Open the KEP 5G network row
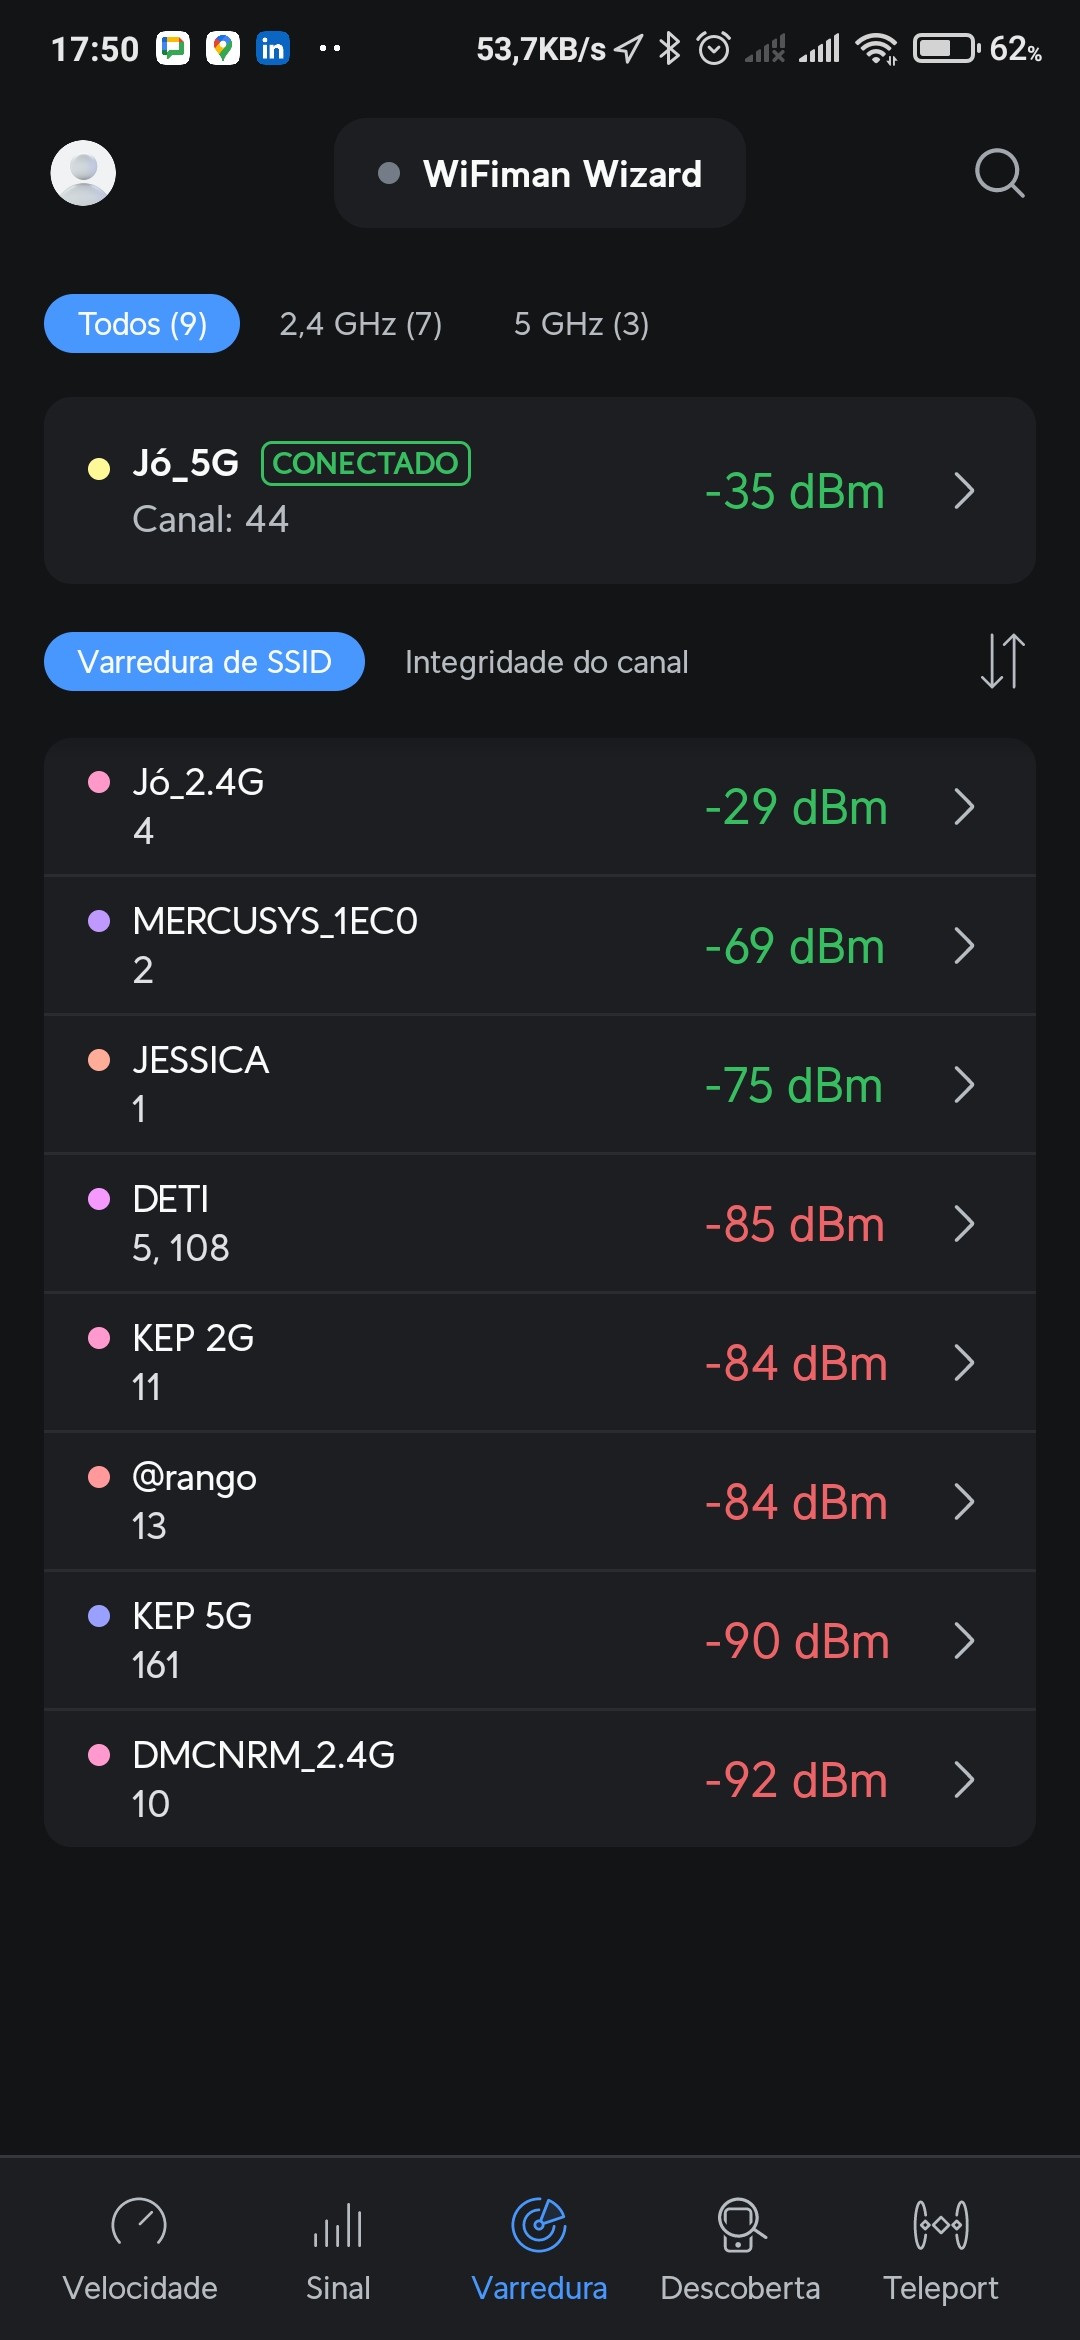The image size is (1080, 2340). 540,1640
